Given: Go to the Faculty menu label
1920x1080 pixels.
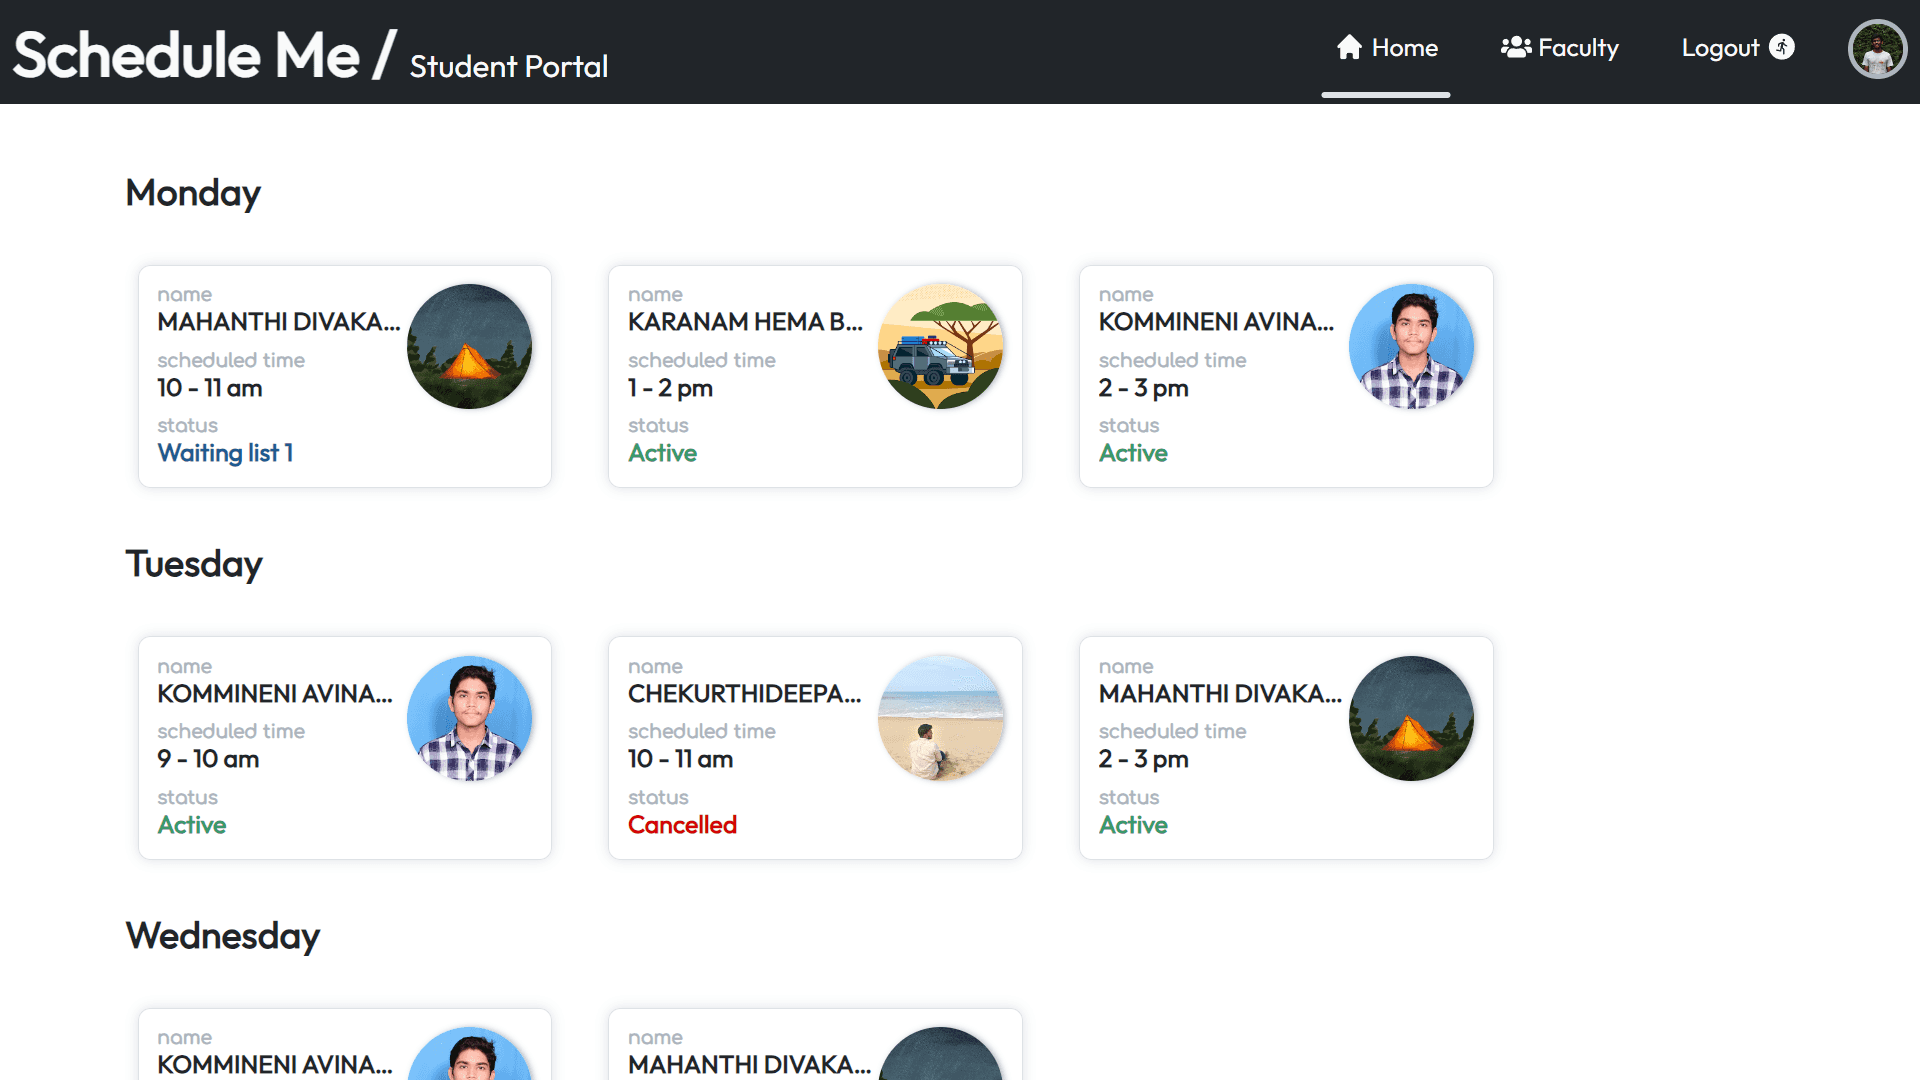Looking at the screenshot, I should (x=1578, y=47).
